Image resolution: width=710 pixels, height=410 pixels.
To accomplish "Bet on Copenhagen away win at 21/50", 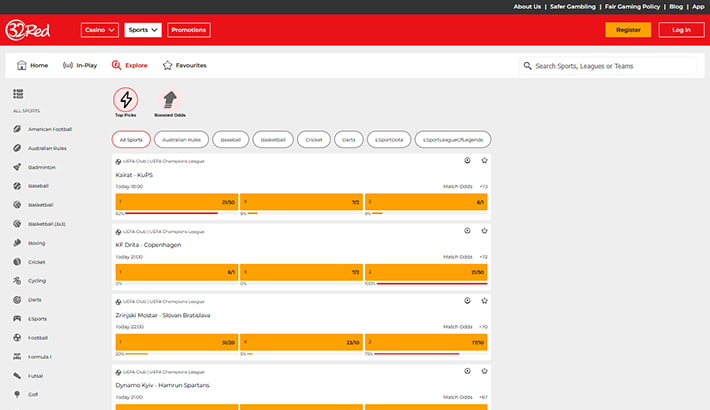I will 426,272.
